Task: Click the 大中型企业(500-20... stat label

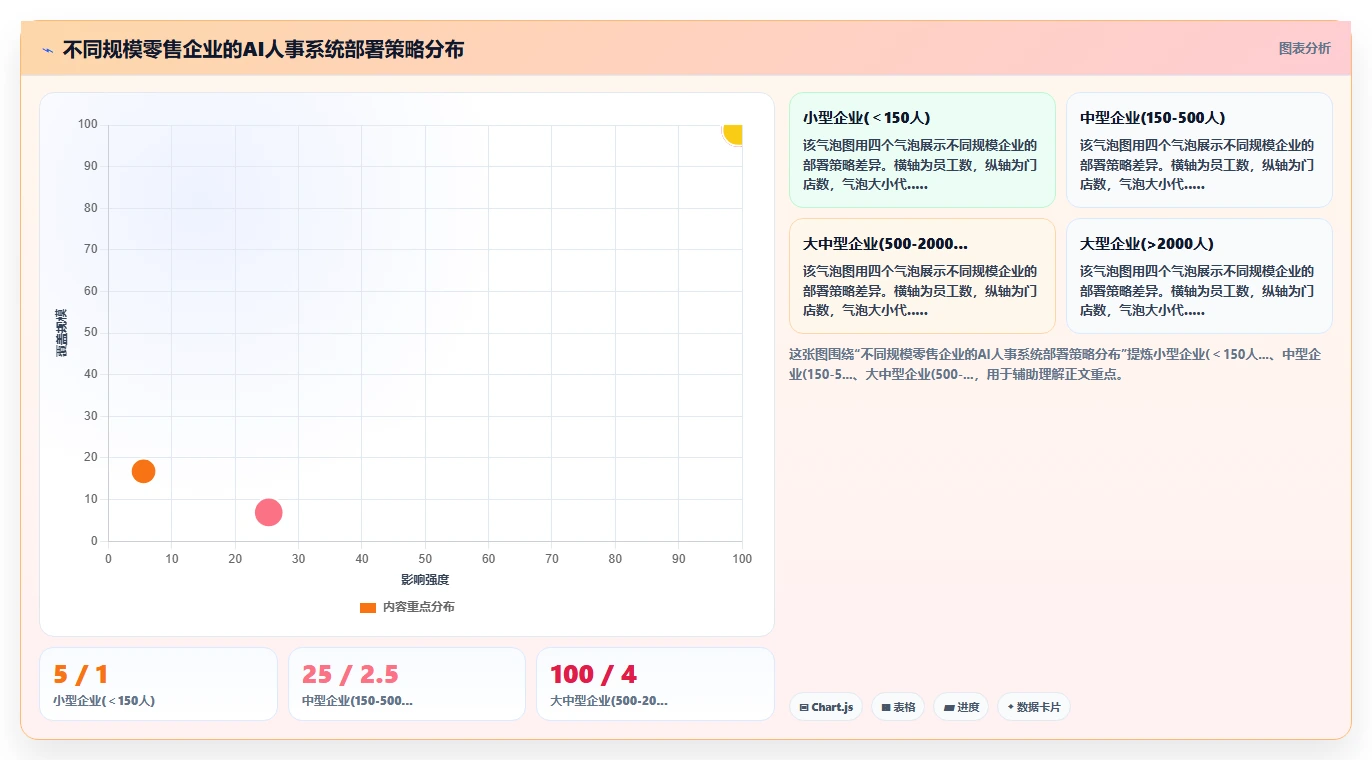Action: coord(609,701)
